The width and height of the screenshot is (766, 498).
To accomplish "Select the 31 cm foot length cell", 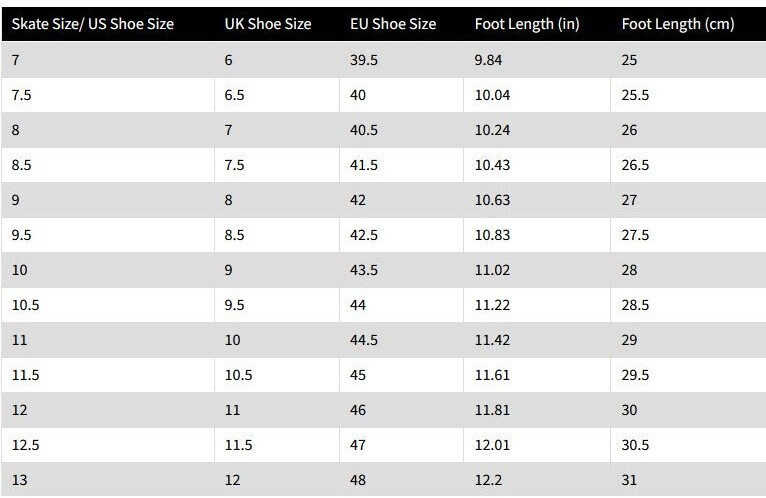I will click(x=629, y=480).
